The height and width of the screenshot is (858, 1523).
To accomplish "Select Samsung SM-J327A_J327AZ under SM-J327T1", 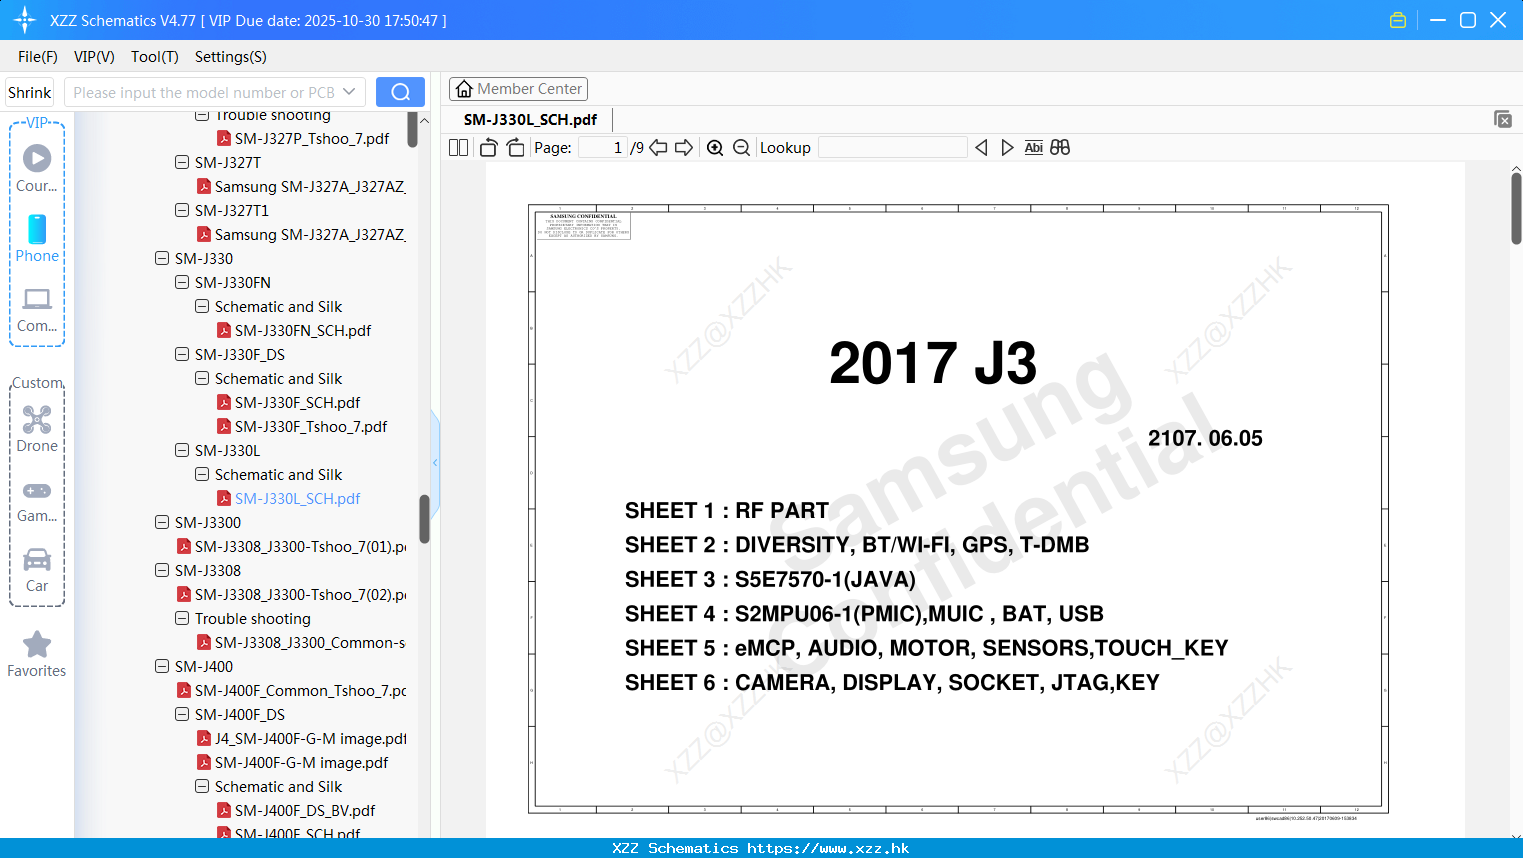I will [310, 234].
